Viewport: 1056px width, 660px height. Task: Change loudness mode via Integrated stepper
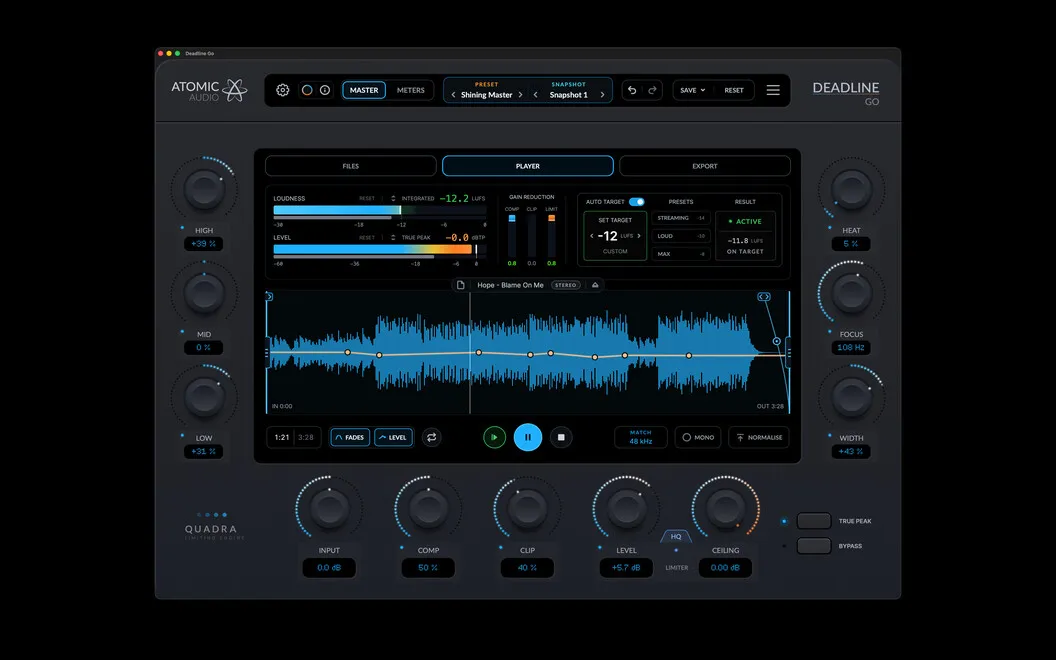pyautogui.click(x=393, y=199)
